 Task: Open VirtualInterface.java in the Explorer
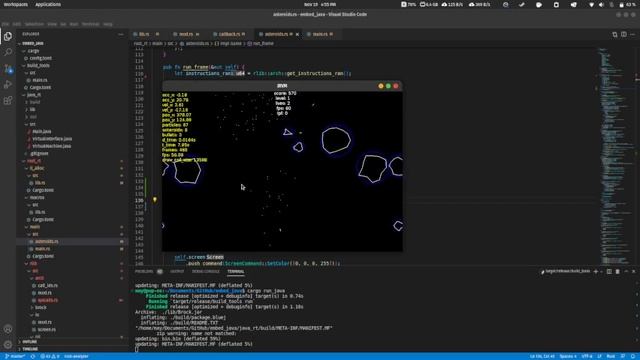[x=52, y=139]
